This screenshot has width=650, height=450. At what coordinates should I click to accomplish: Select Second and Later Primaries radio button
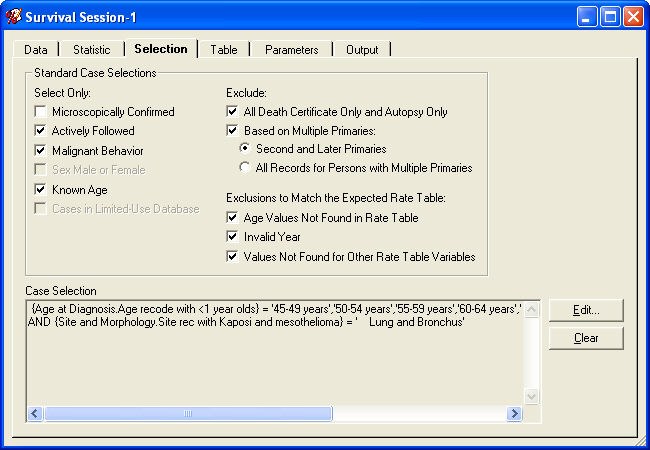coord(246,149)
